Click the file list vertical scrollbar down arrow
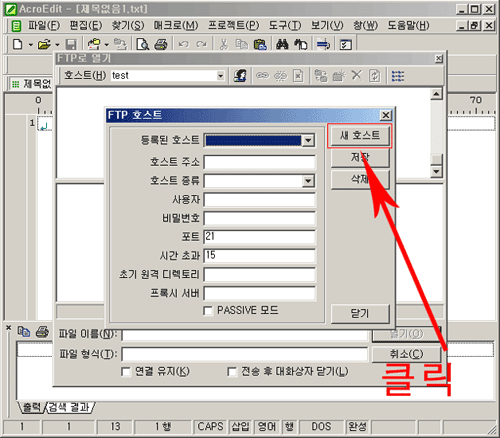Screen dimensions: 500x438 (x=436, y=172)
